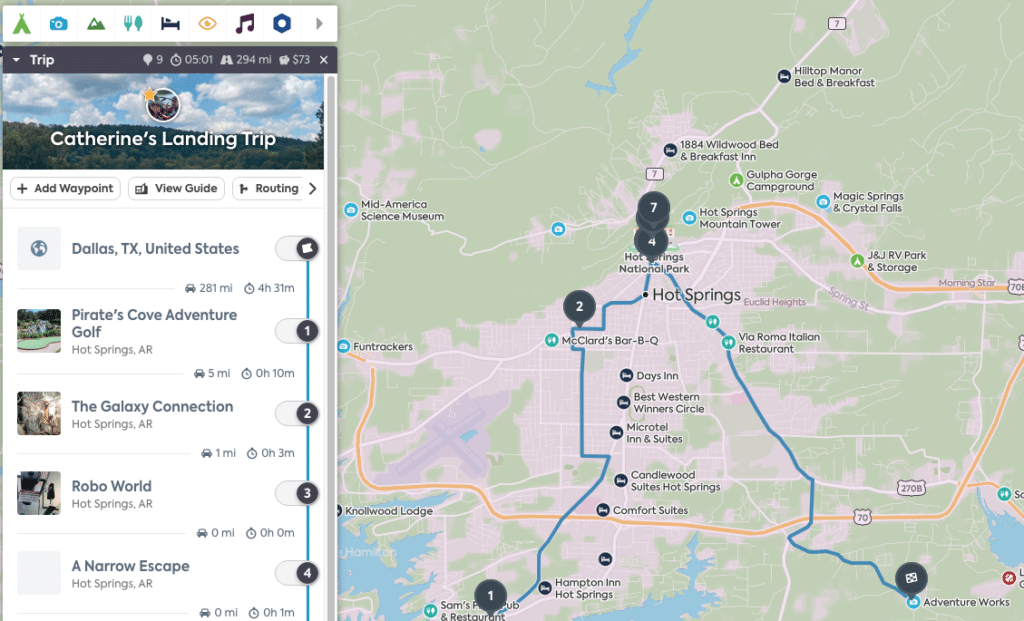1024x621 pixels.
Task: Select Hilltop Manor Bed & Breakfast map icon
Action: coord(784,76)
